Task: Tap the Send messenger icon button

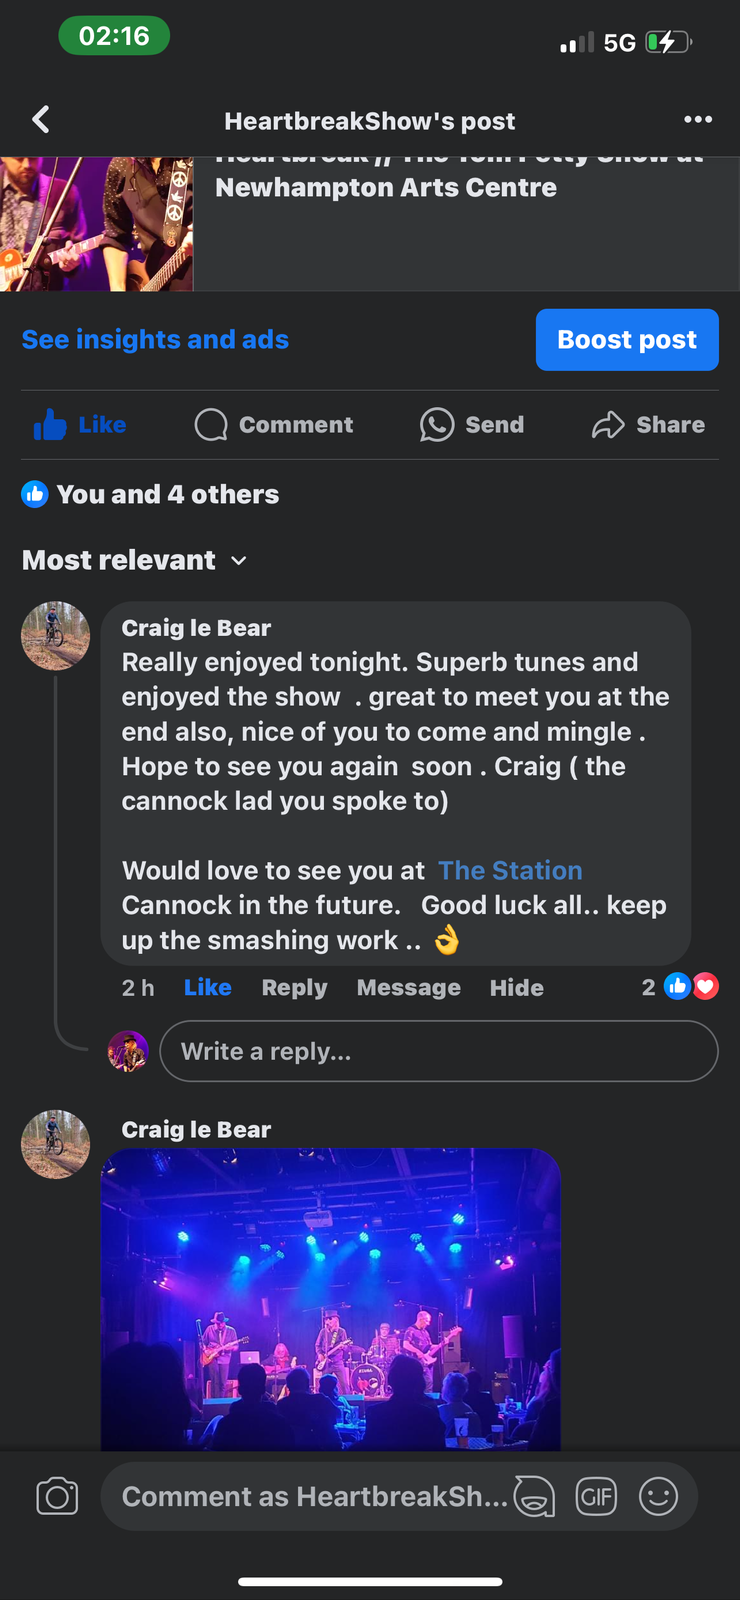Action: (472, 425)
